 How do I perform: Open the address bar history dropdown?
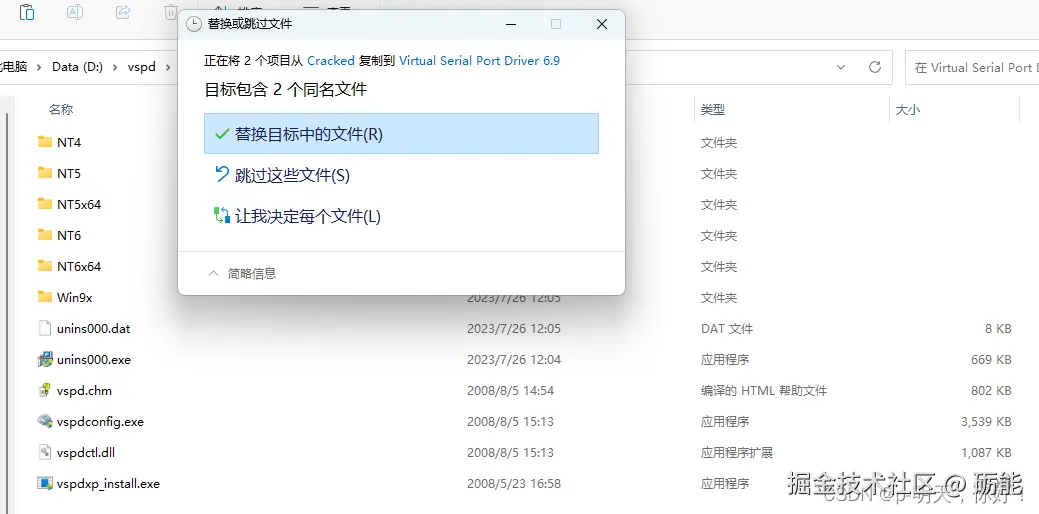[841, 67]
